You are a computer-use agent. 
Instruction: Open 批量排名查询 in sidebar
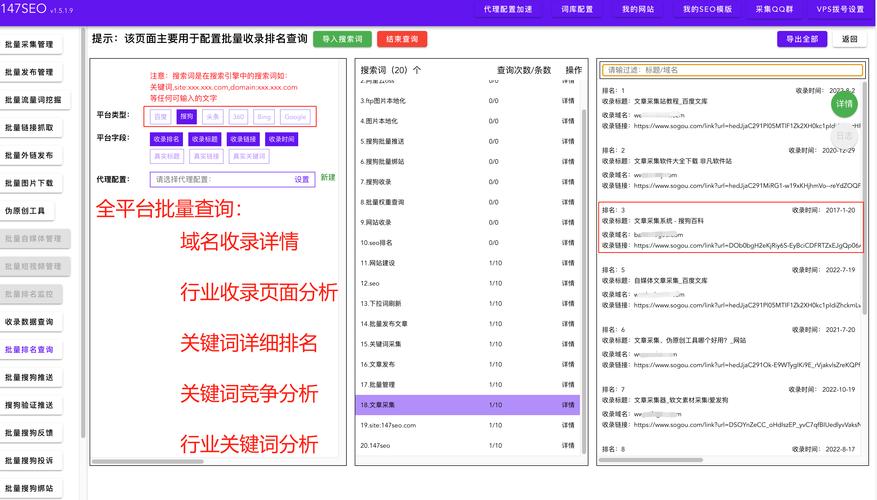click(x=31, y=350)
